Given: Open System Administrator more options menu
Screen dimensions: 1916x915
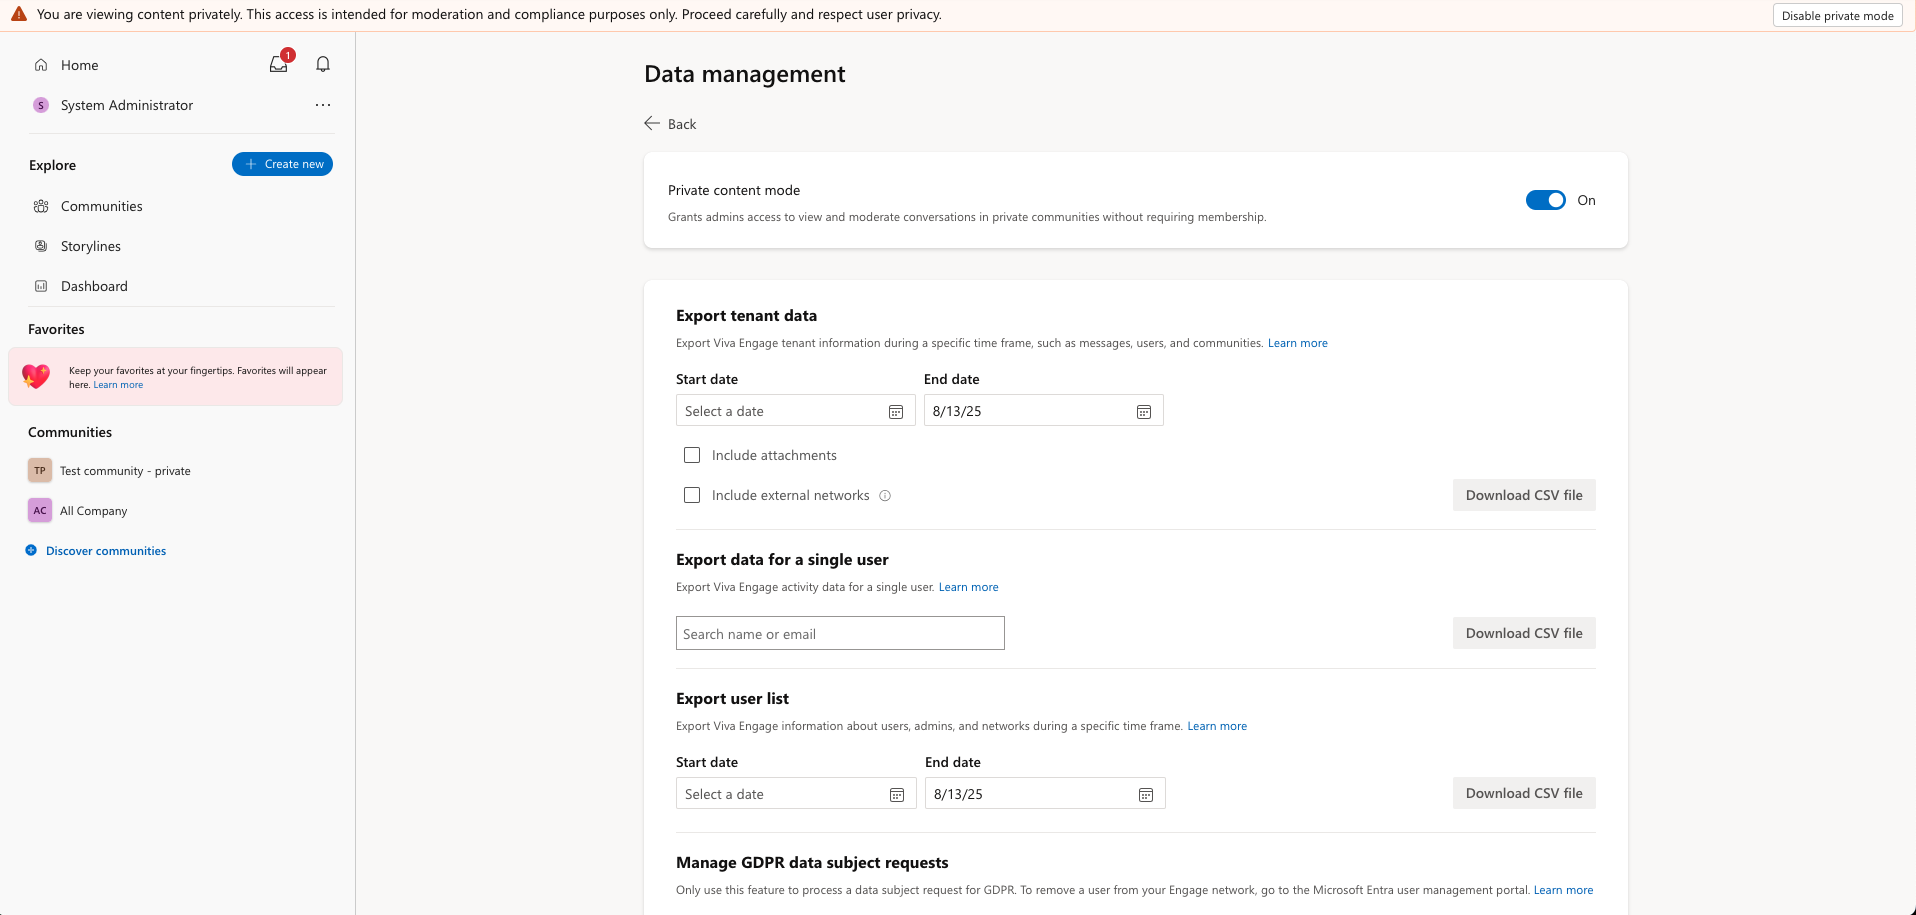Looking at the screenshot, I should [x=323, y=105].
